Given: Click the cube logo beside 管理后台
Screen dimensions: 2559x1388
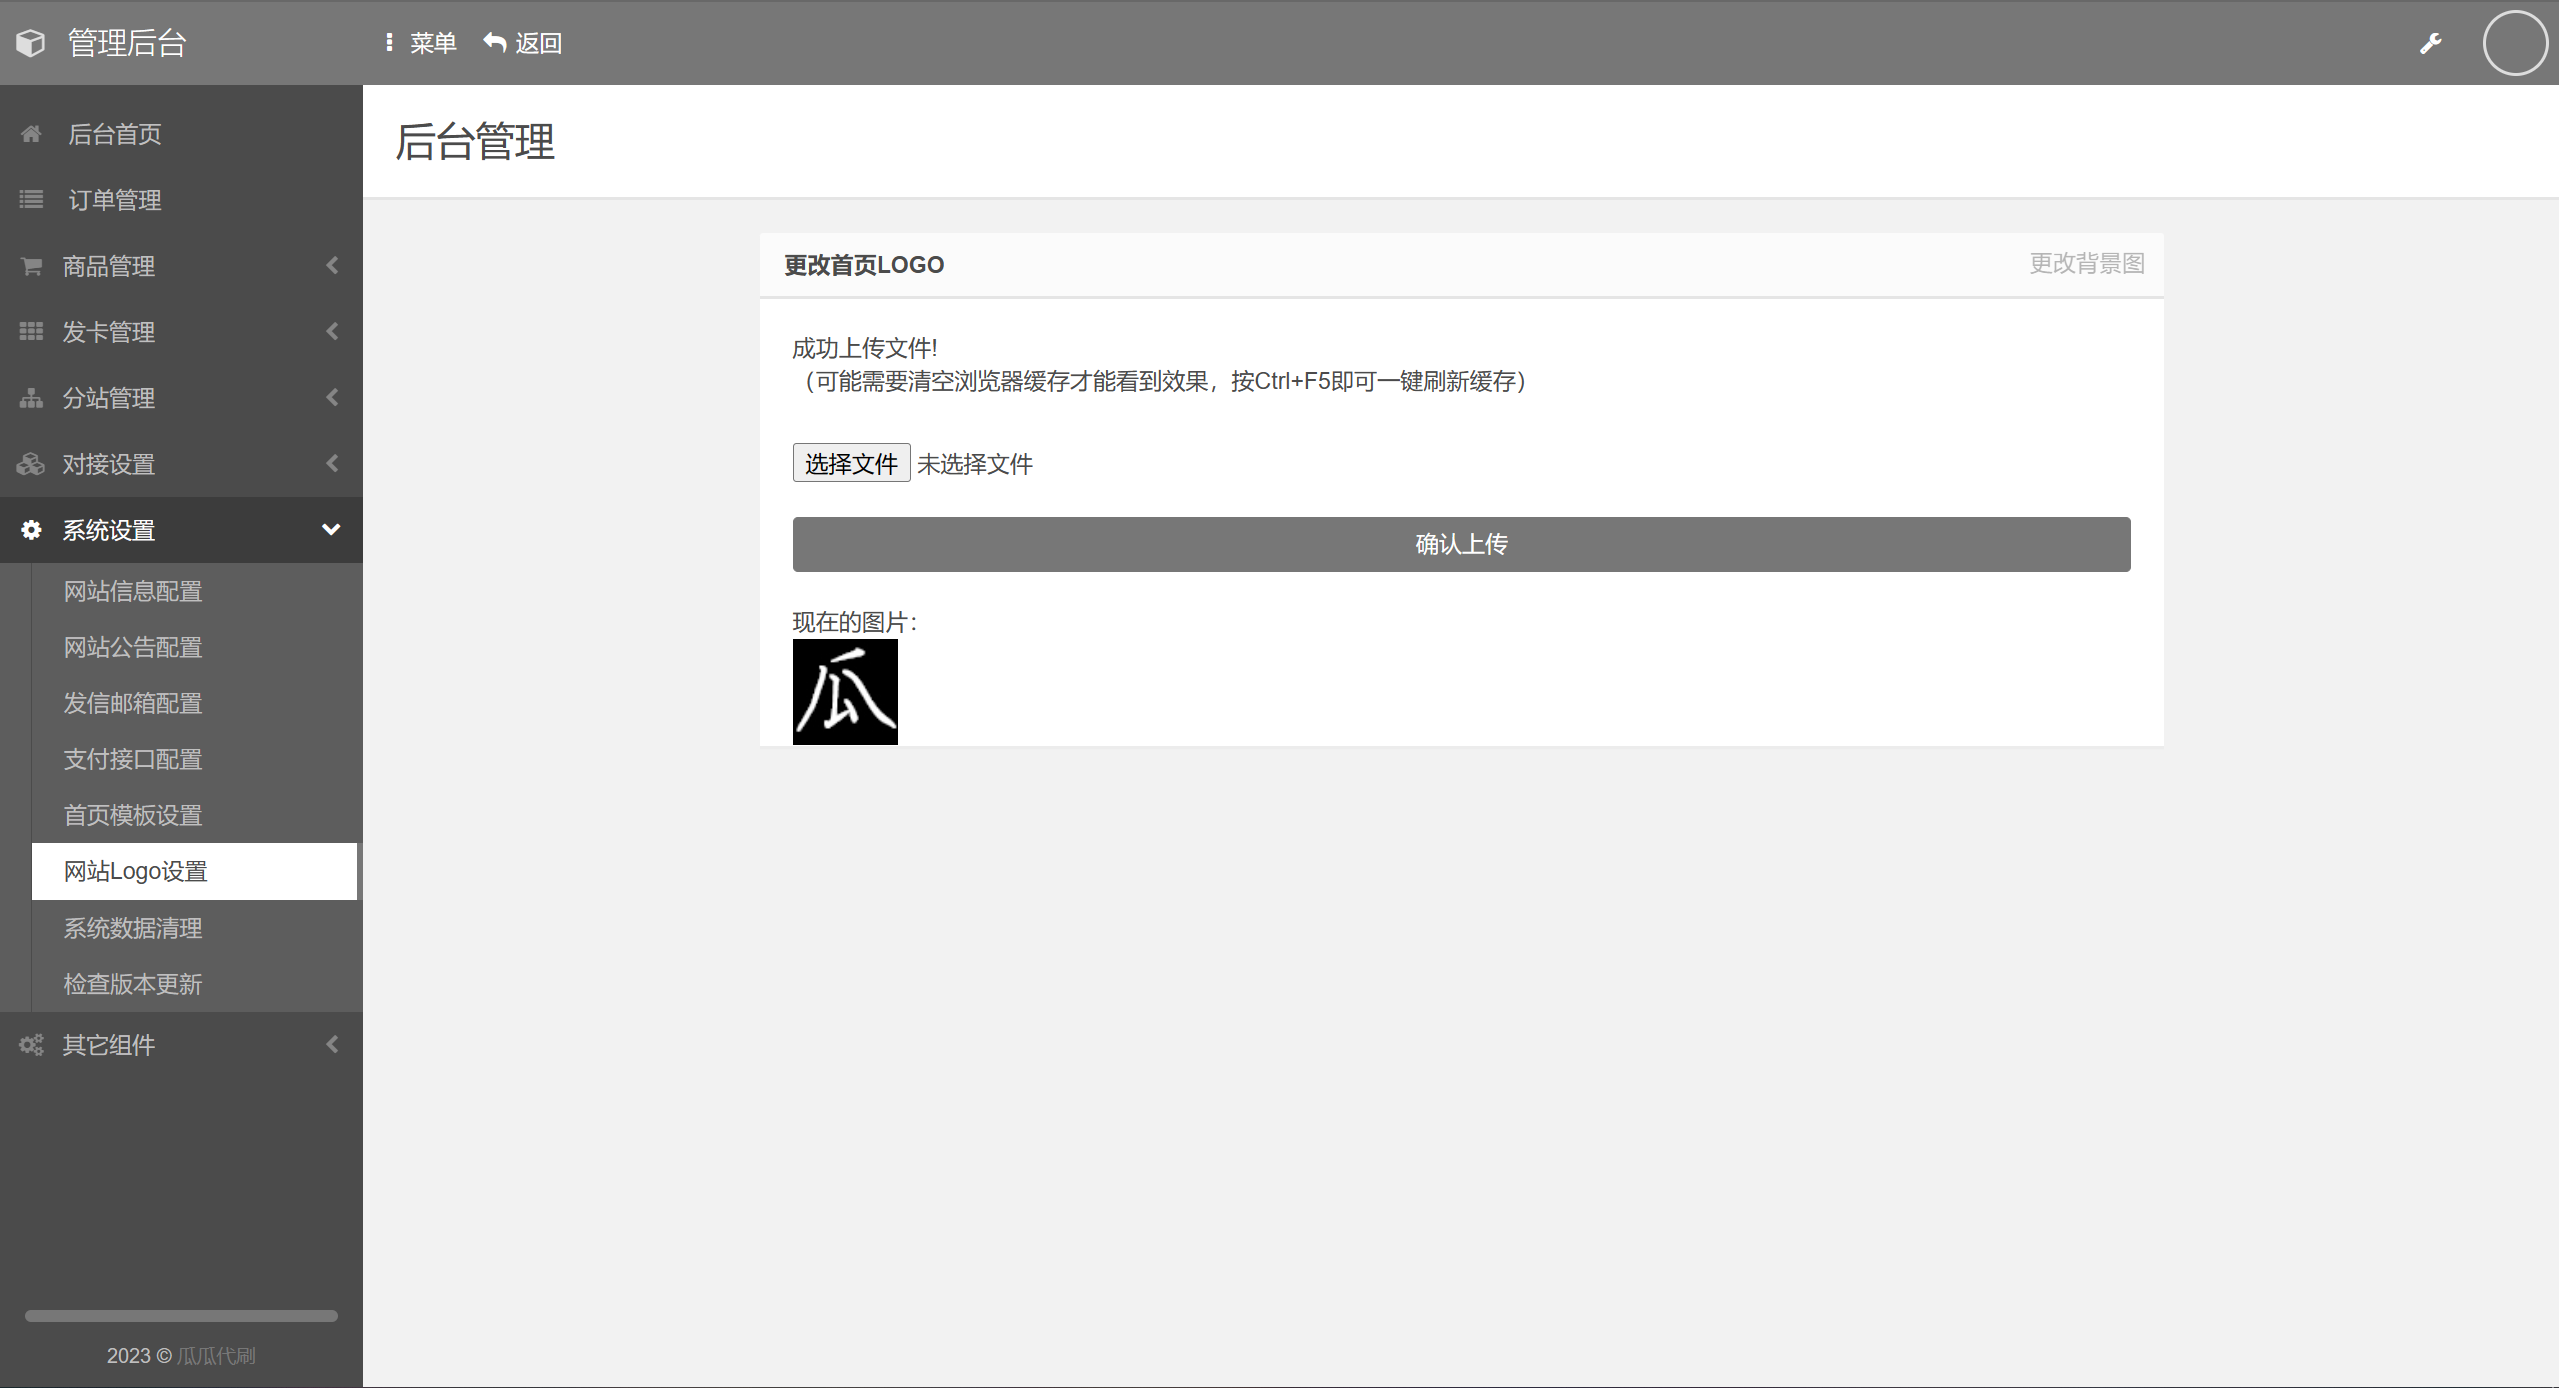Looking at the screenshot, I should tap(31, 43).
